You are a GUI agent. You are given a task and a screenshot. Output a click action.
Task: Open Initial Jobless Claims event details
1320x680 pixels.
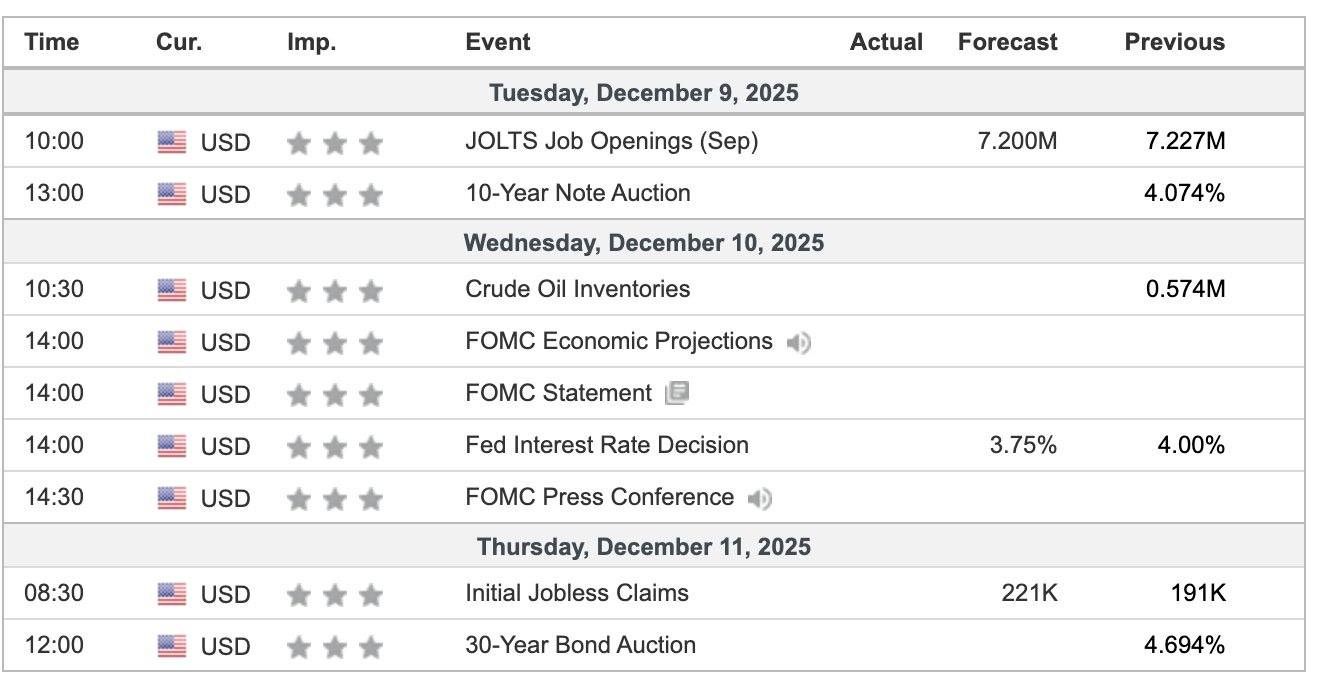[x=576, y=593]
